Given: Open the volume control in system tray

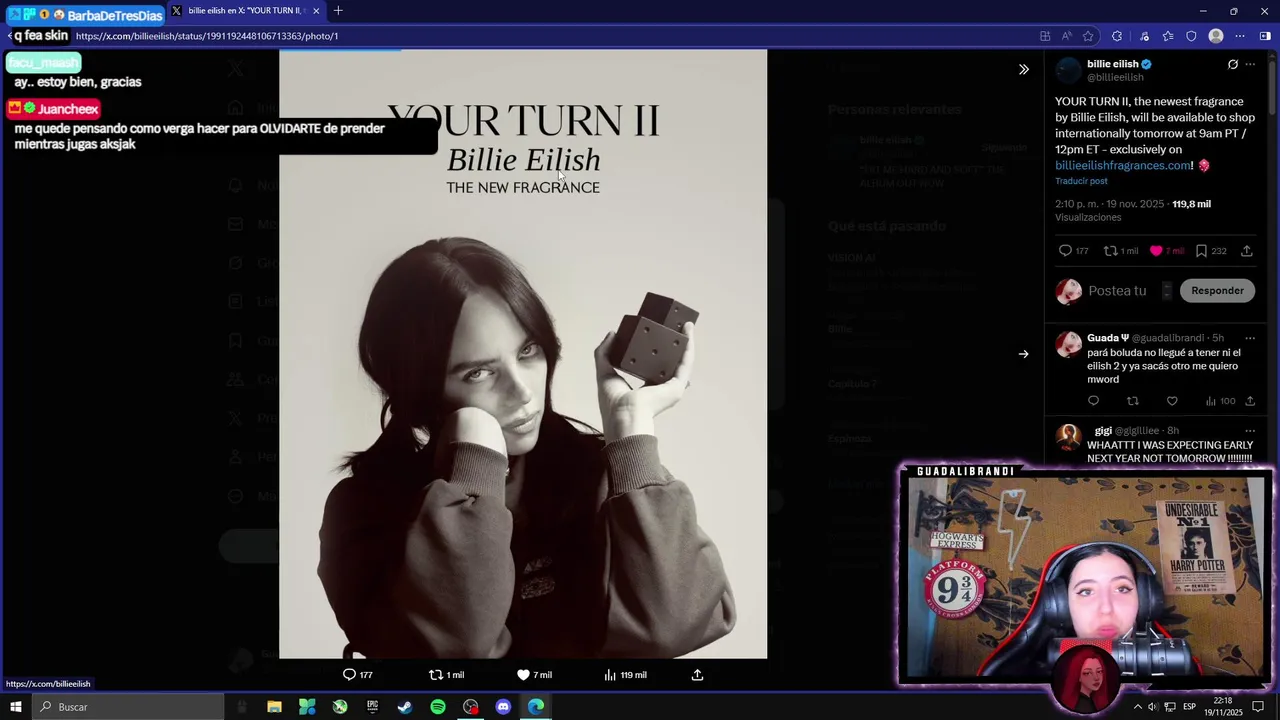Looking at the screenshot, I should [1153, 707].
